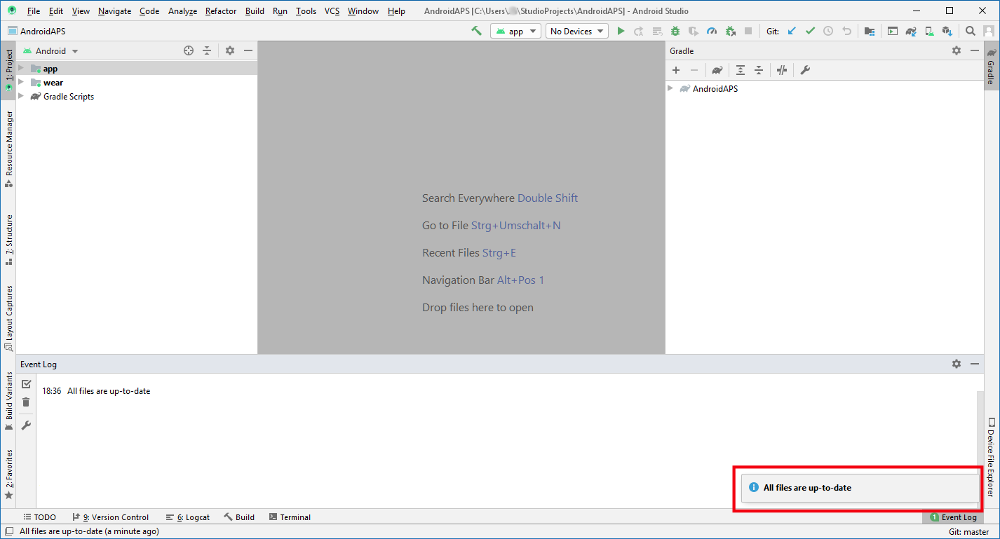
Task: Open the VCS menu
Action: (332, 11)
